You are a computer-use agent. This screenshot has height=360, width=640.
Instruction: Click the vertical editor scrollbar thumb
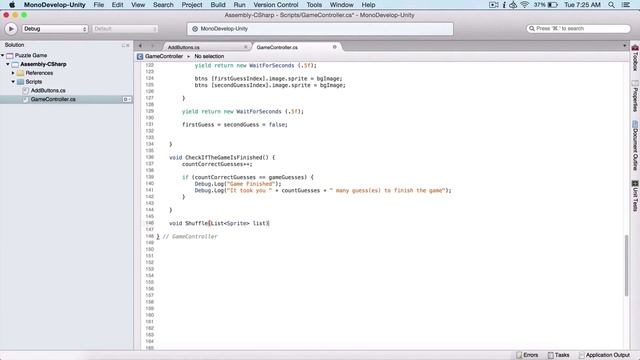click(627, 265)
